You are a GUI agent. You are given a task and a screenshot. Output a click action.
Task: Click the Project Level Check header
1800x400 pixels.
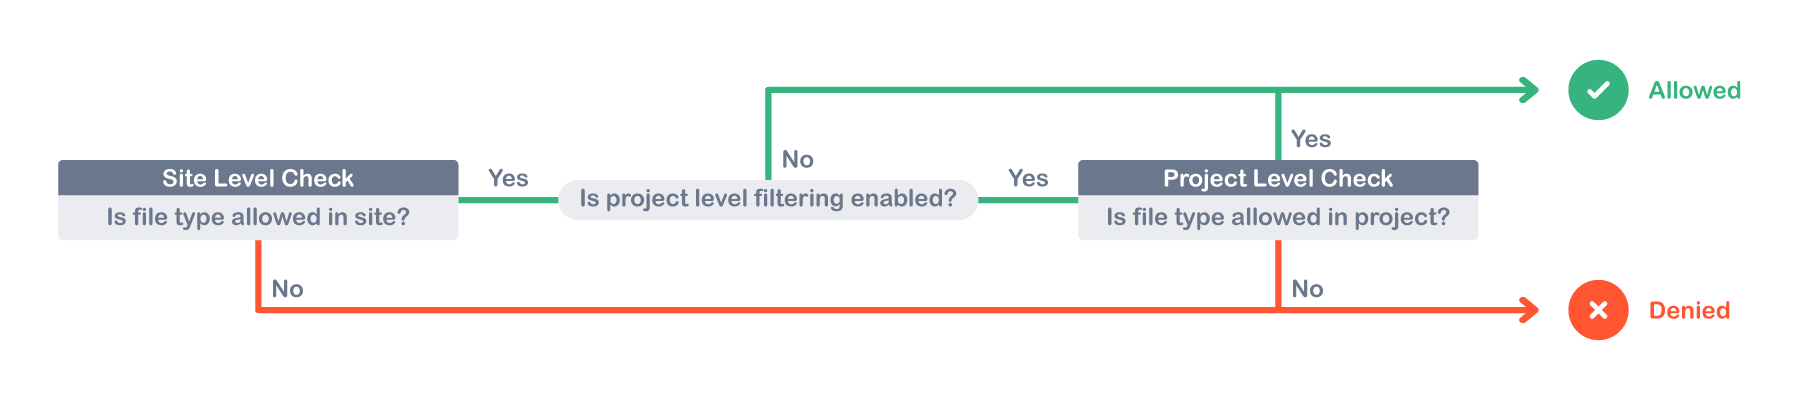click(1278, 178)
